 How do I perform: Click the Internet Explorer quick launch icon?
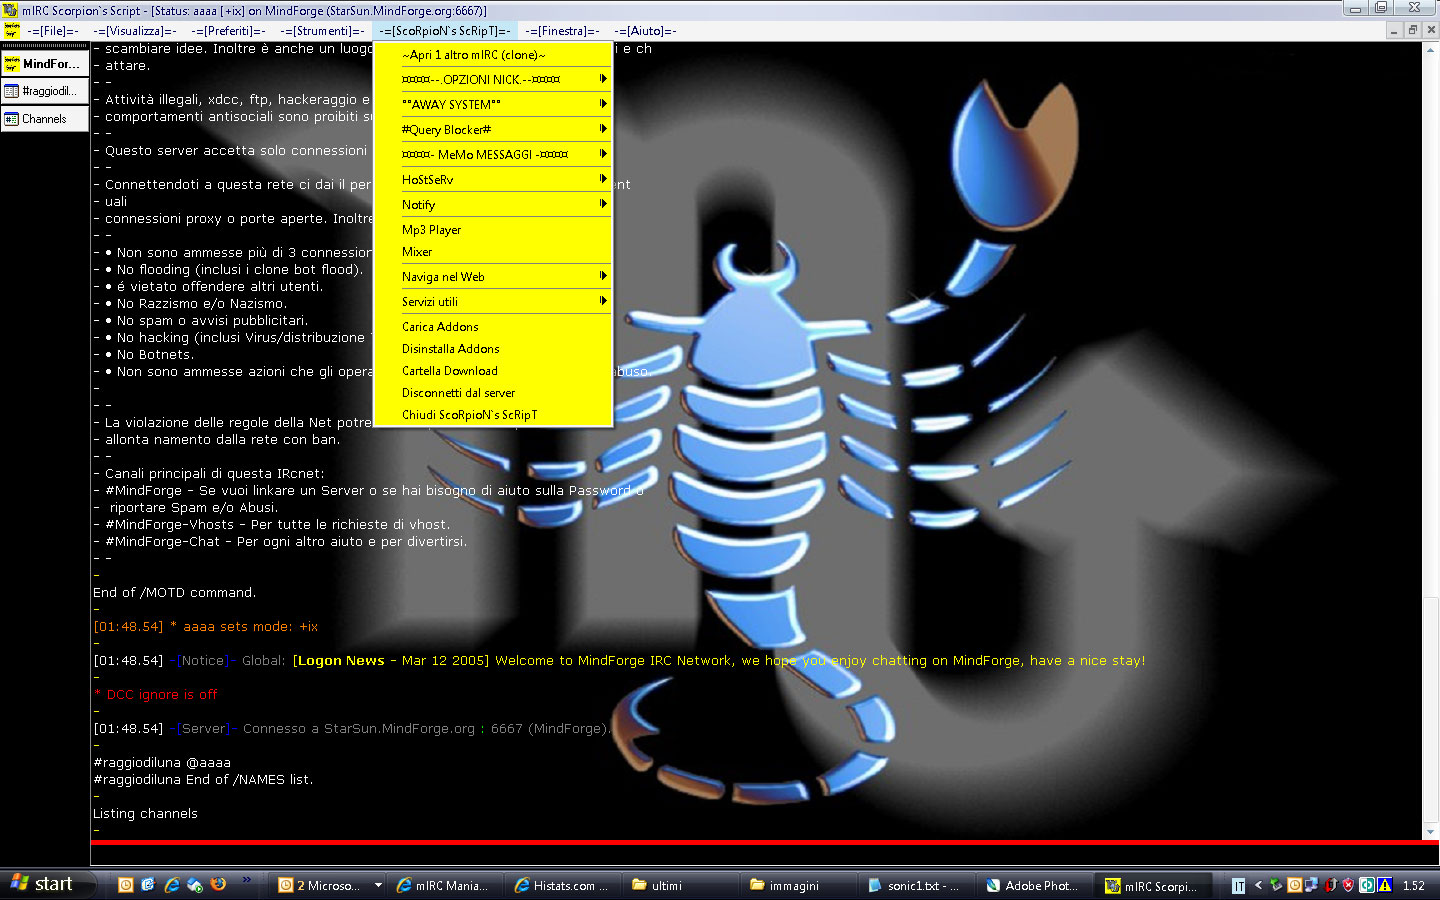coord(171,885)
